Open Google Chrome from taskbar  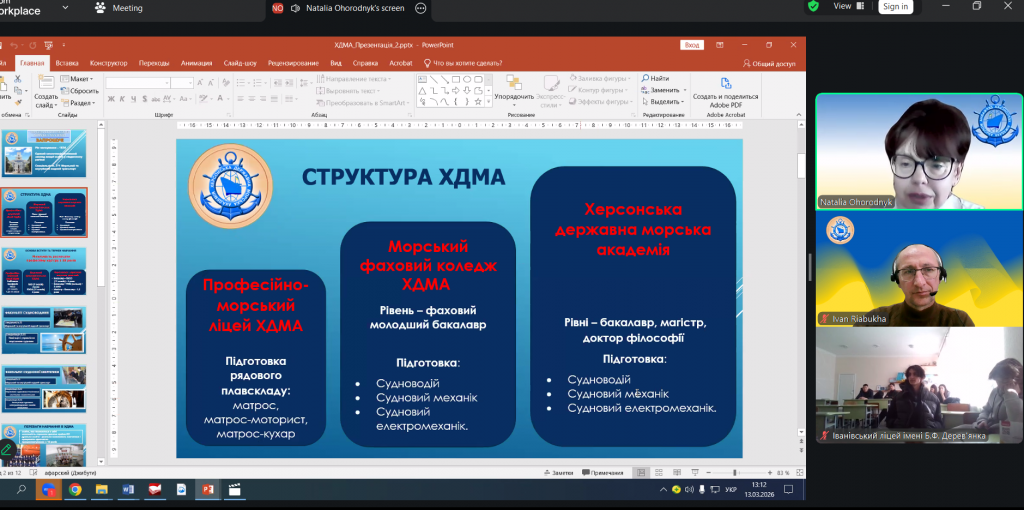[x=75, y=490]
